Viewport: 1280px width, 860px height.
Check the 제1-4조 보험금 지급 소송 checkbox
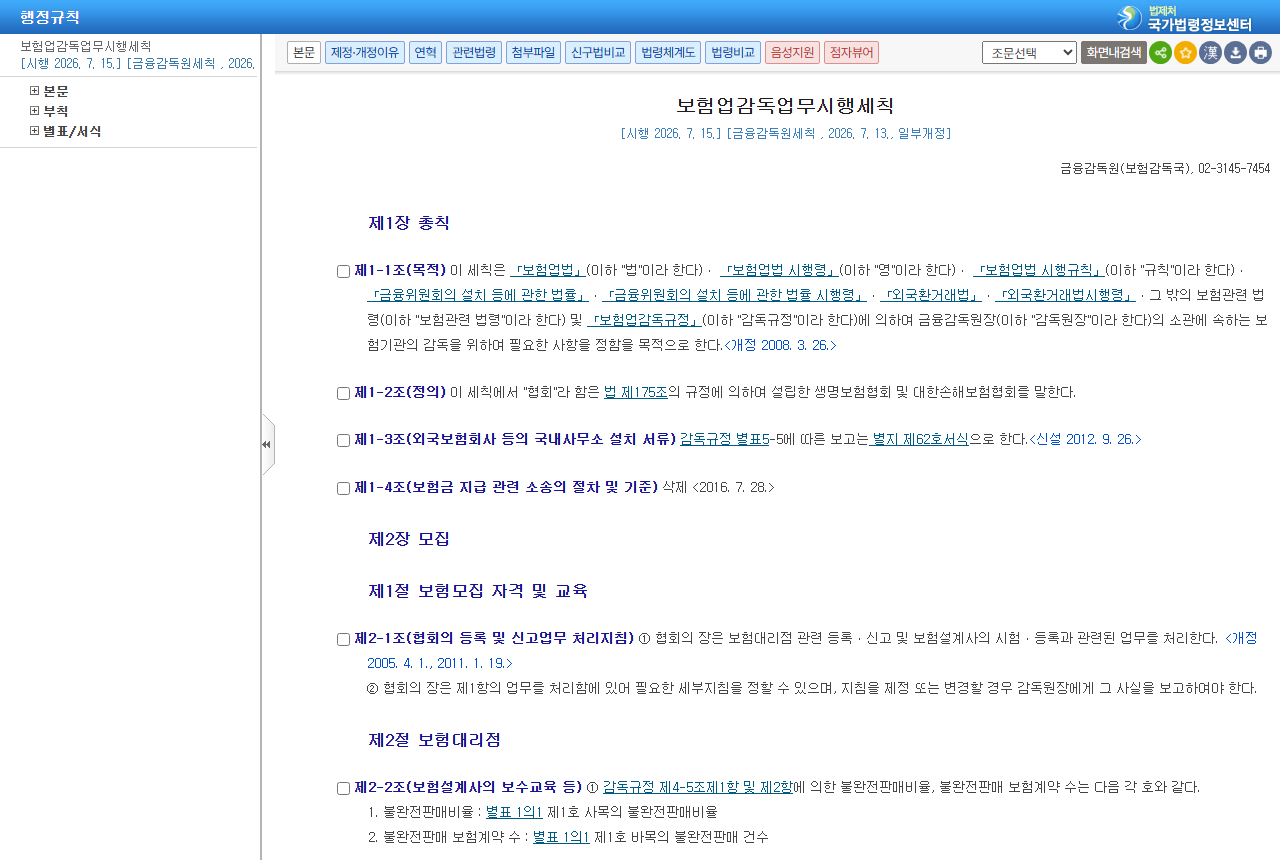343,488
